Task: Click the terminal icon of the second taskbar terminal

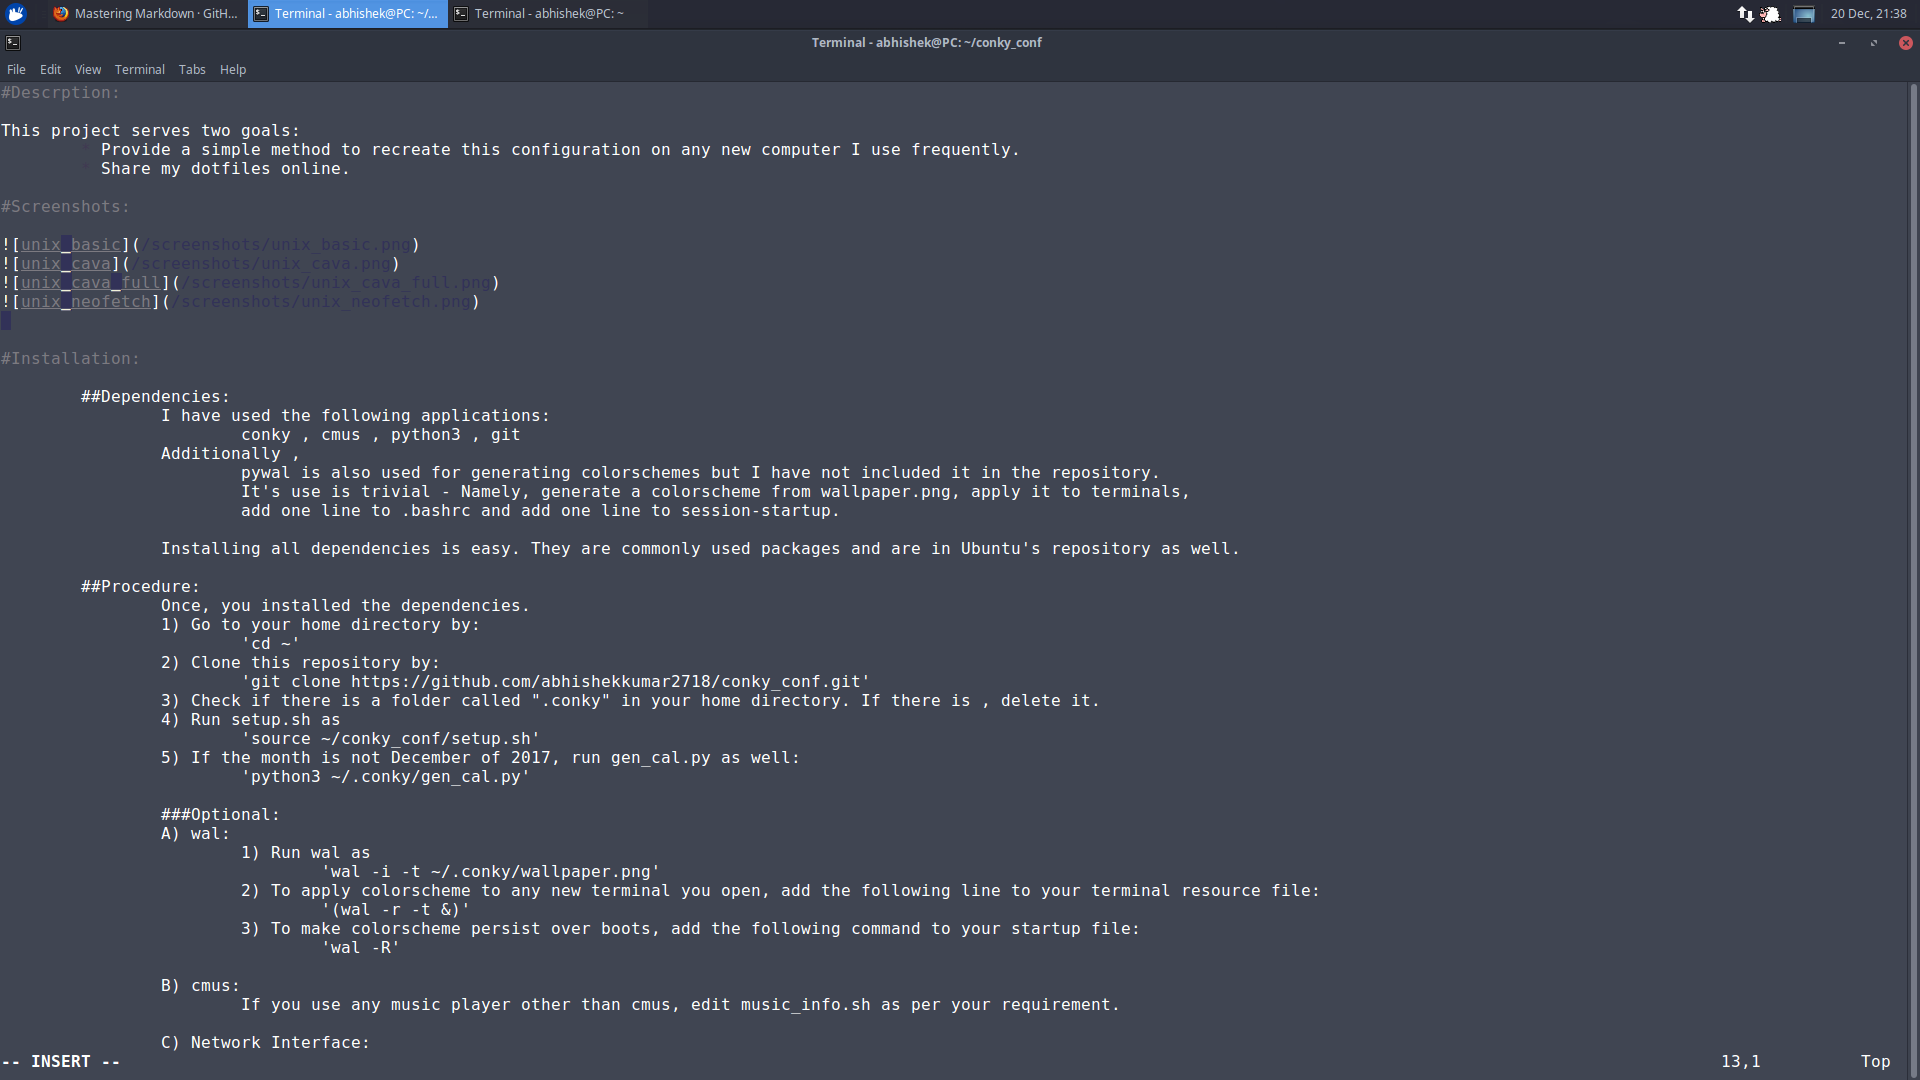Action: pyautogui.click(x=461, y=14)
